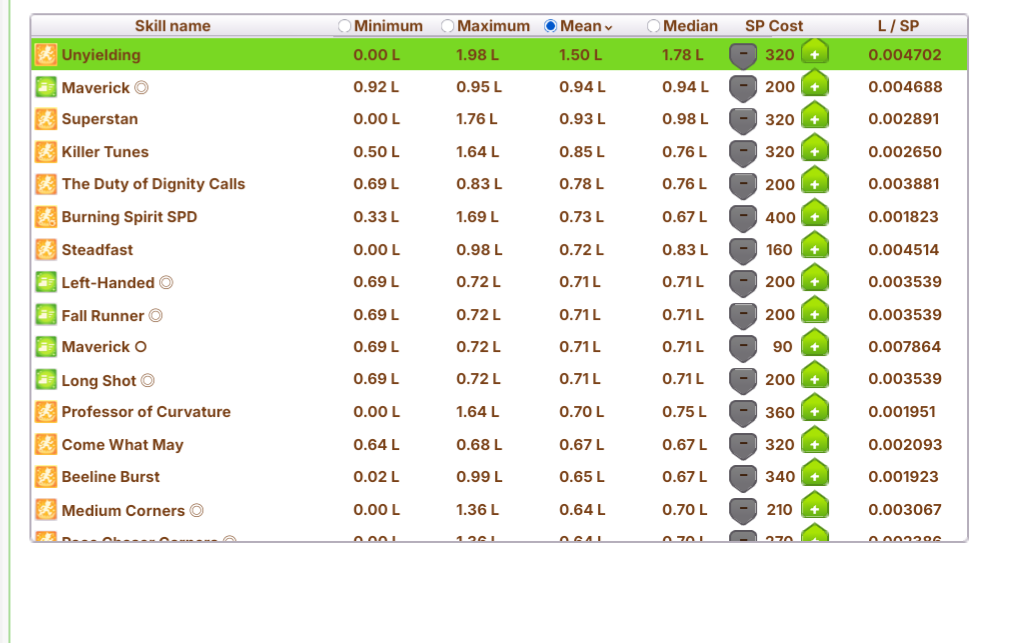1022x643 pixels.
Task: Click the Fall Runner green skill icon
Action: [x=46, y=315]
